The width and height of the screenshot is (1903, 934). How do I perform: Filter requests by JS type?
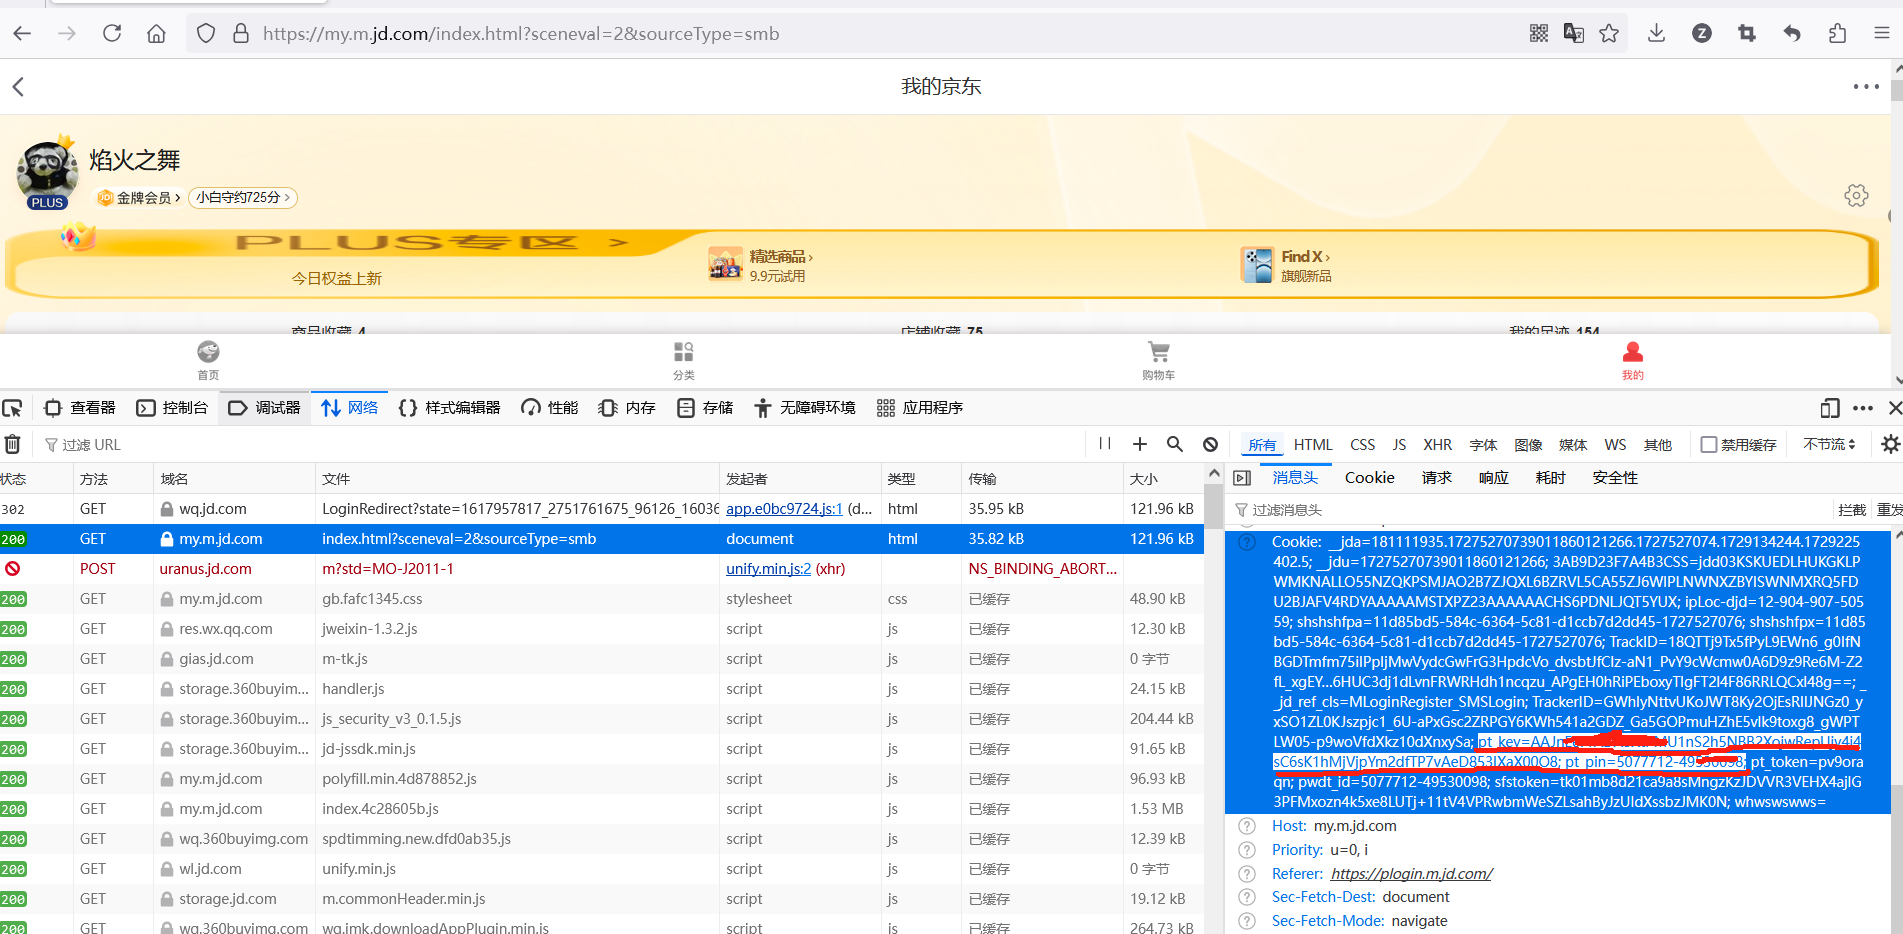[x=1399, y=445]
